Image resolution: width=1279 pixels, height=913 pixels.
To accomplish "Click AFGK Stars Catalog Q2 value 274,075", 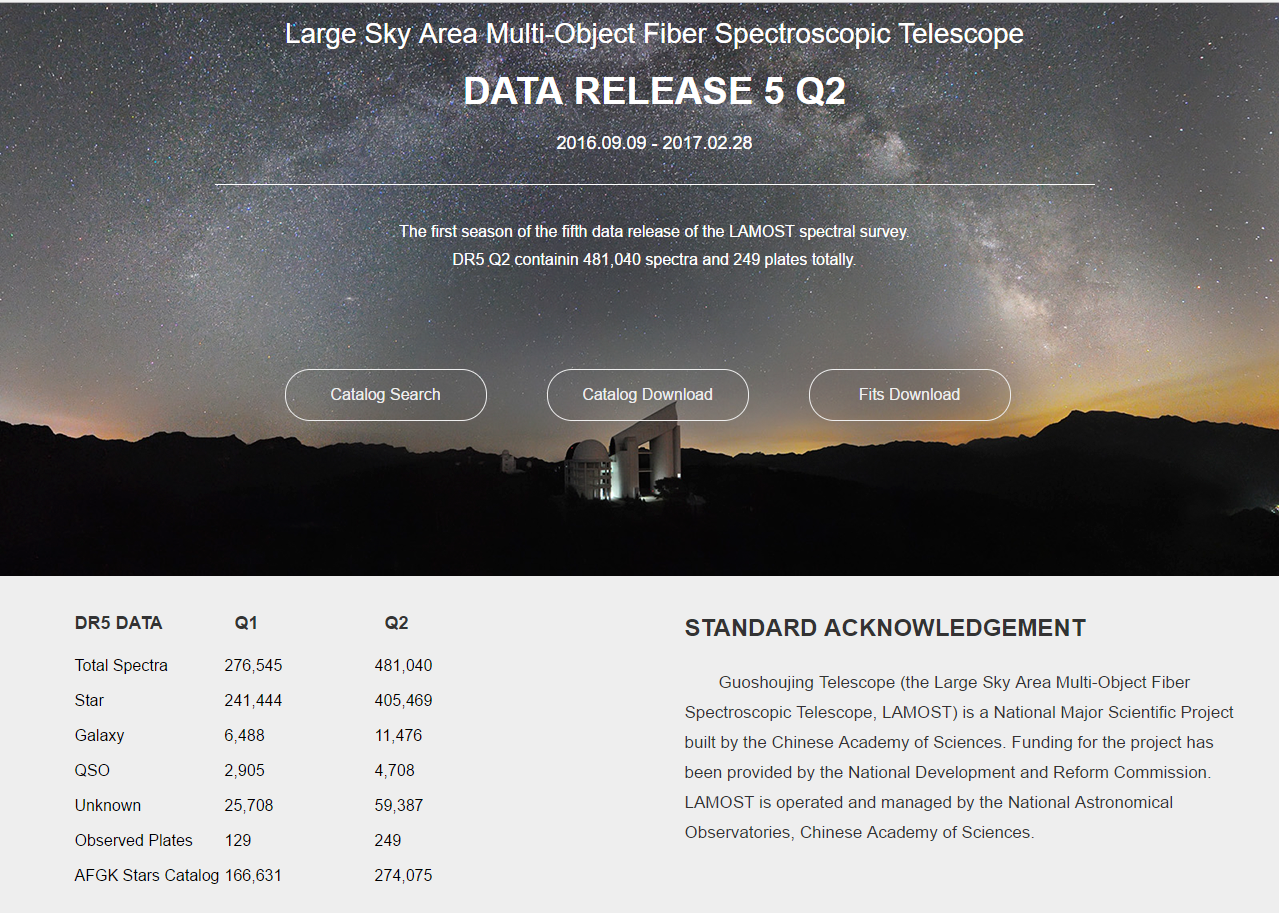I will 403,876.
